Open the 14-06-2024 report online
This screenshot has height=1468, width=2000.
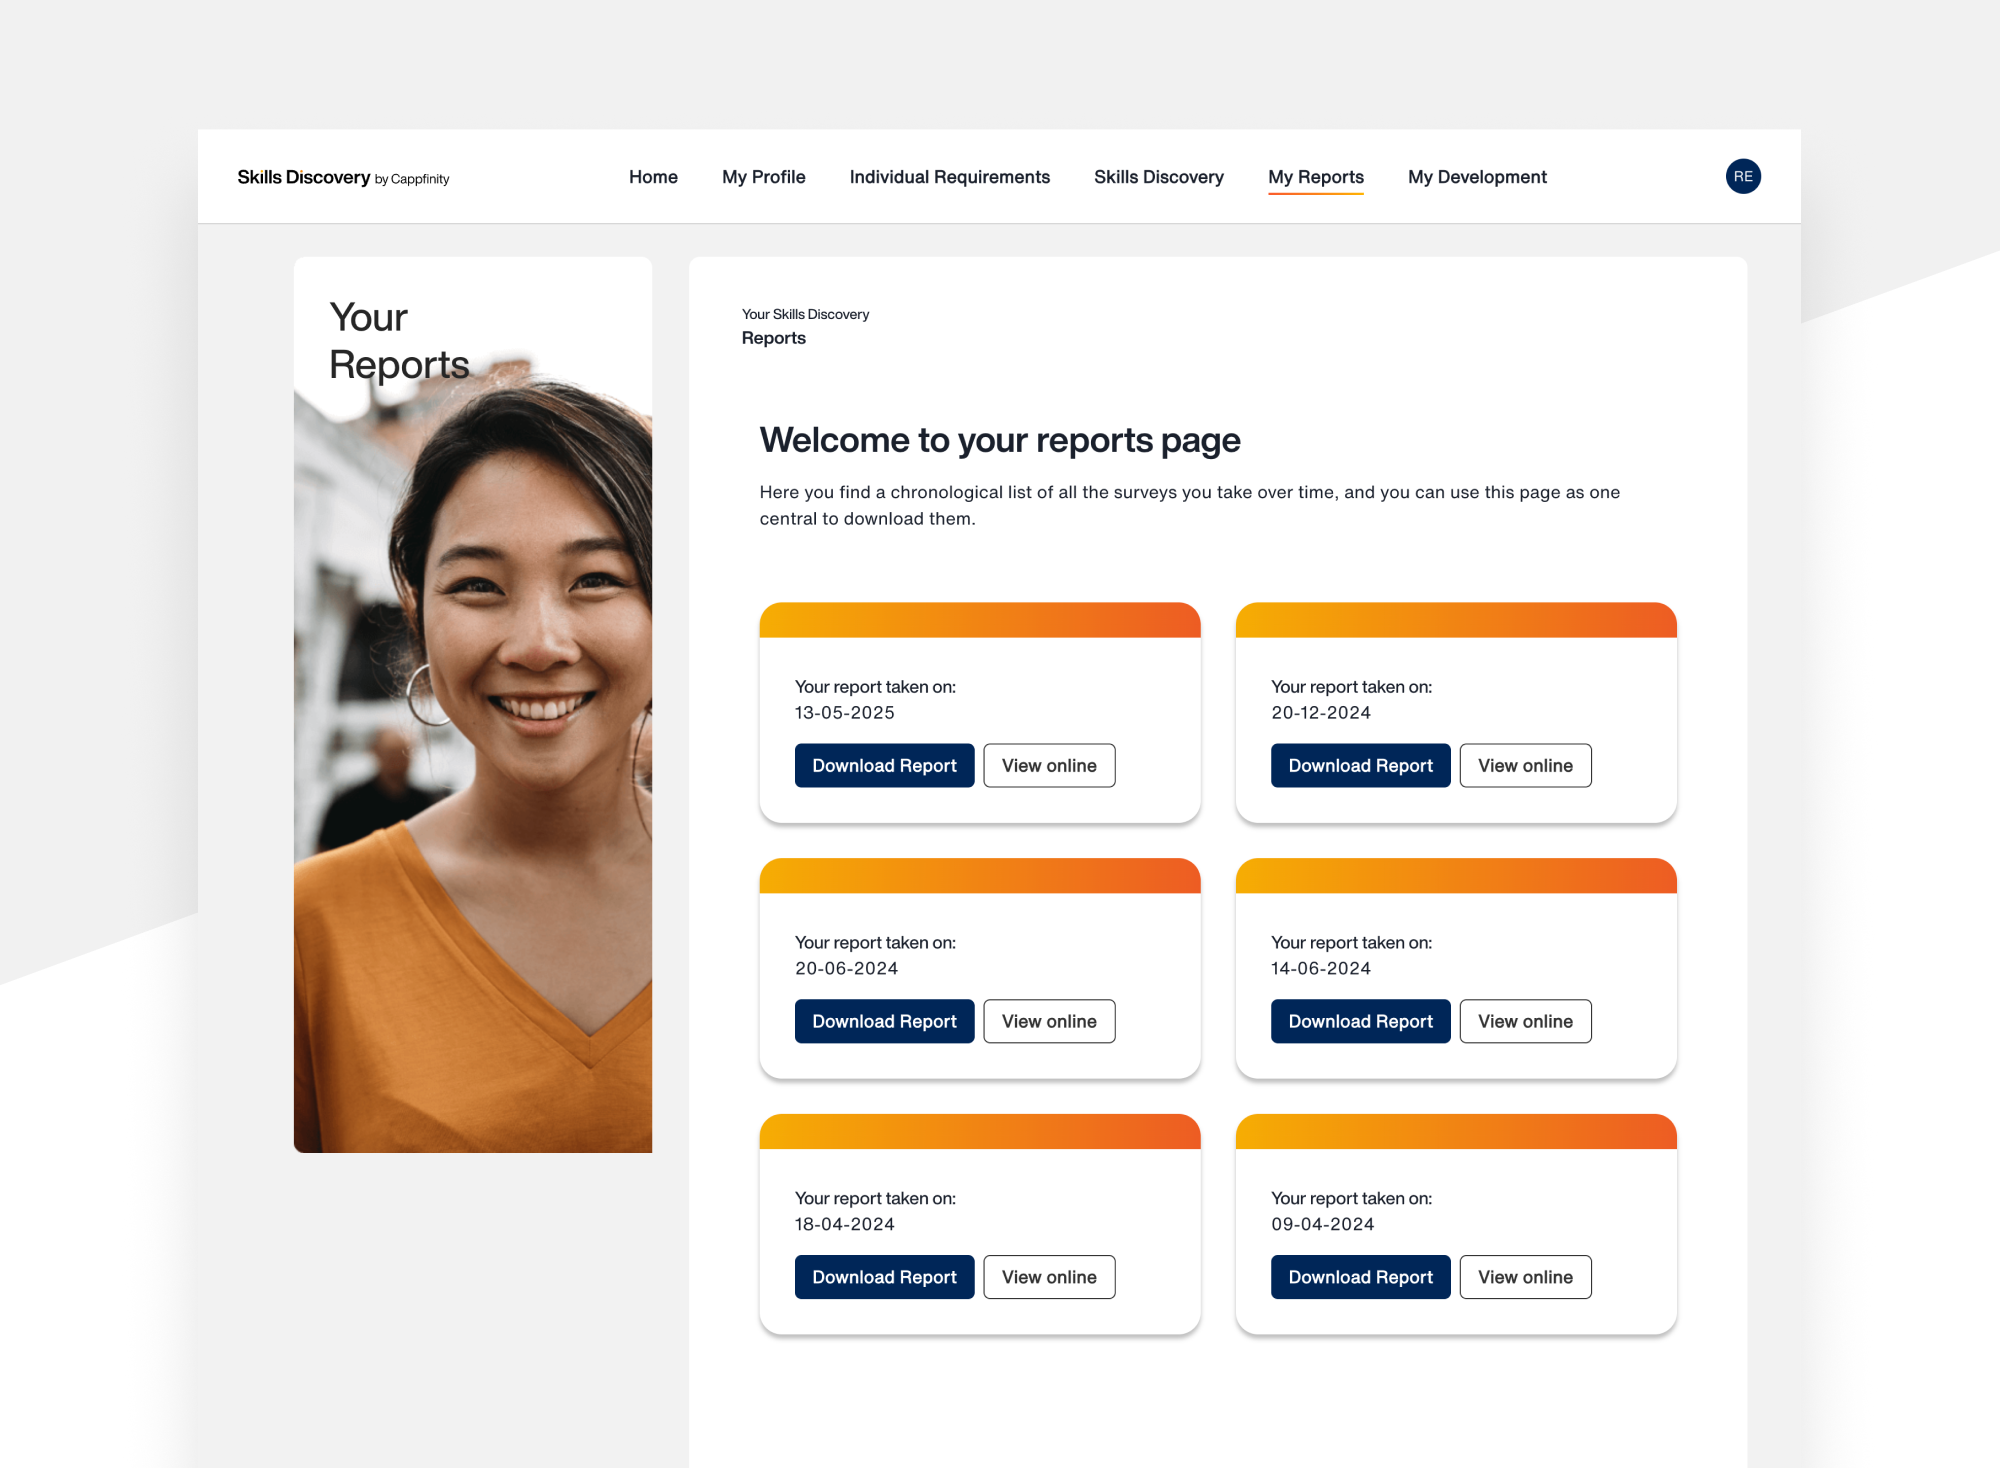click(1525, 1021)
